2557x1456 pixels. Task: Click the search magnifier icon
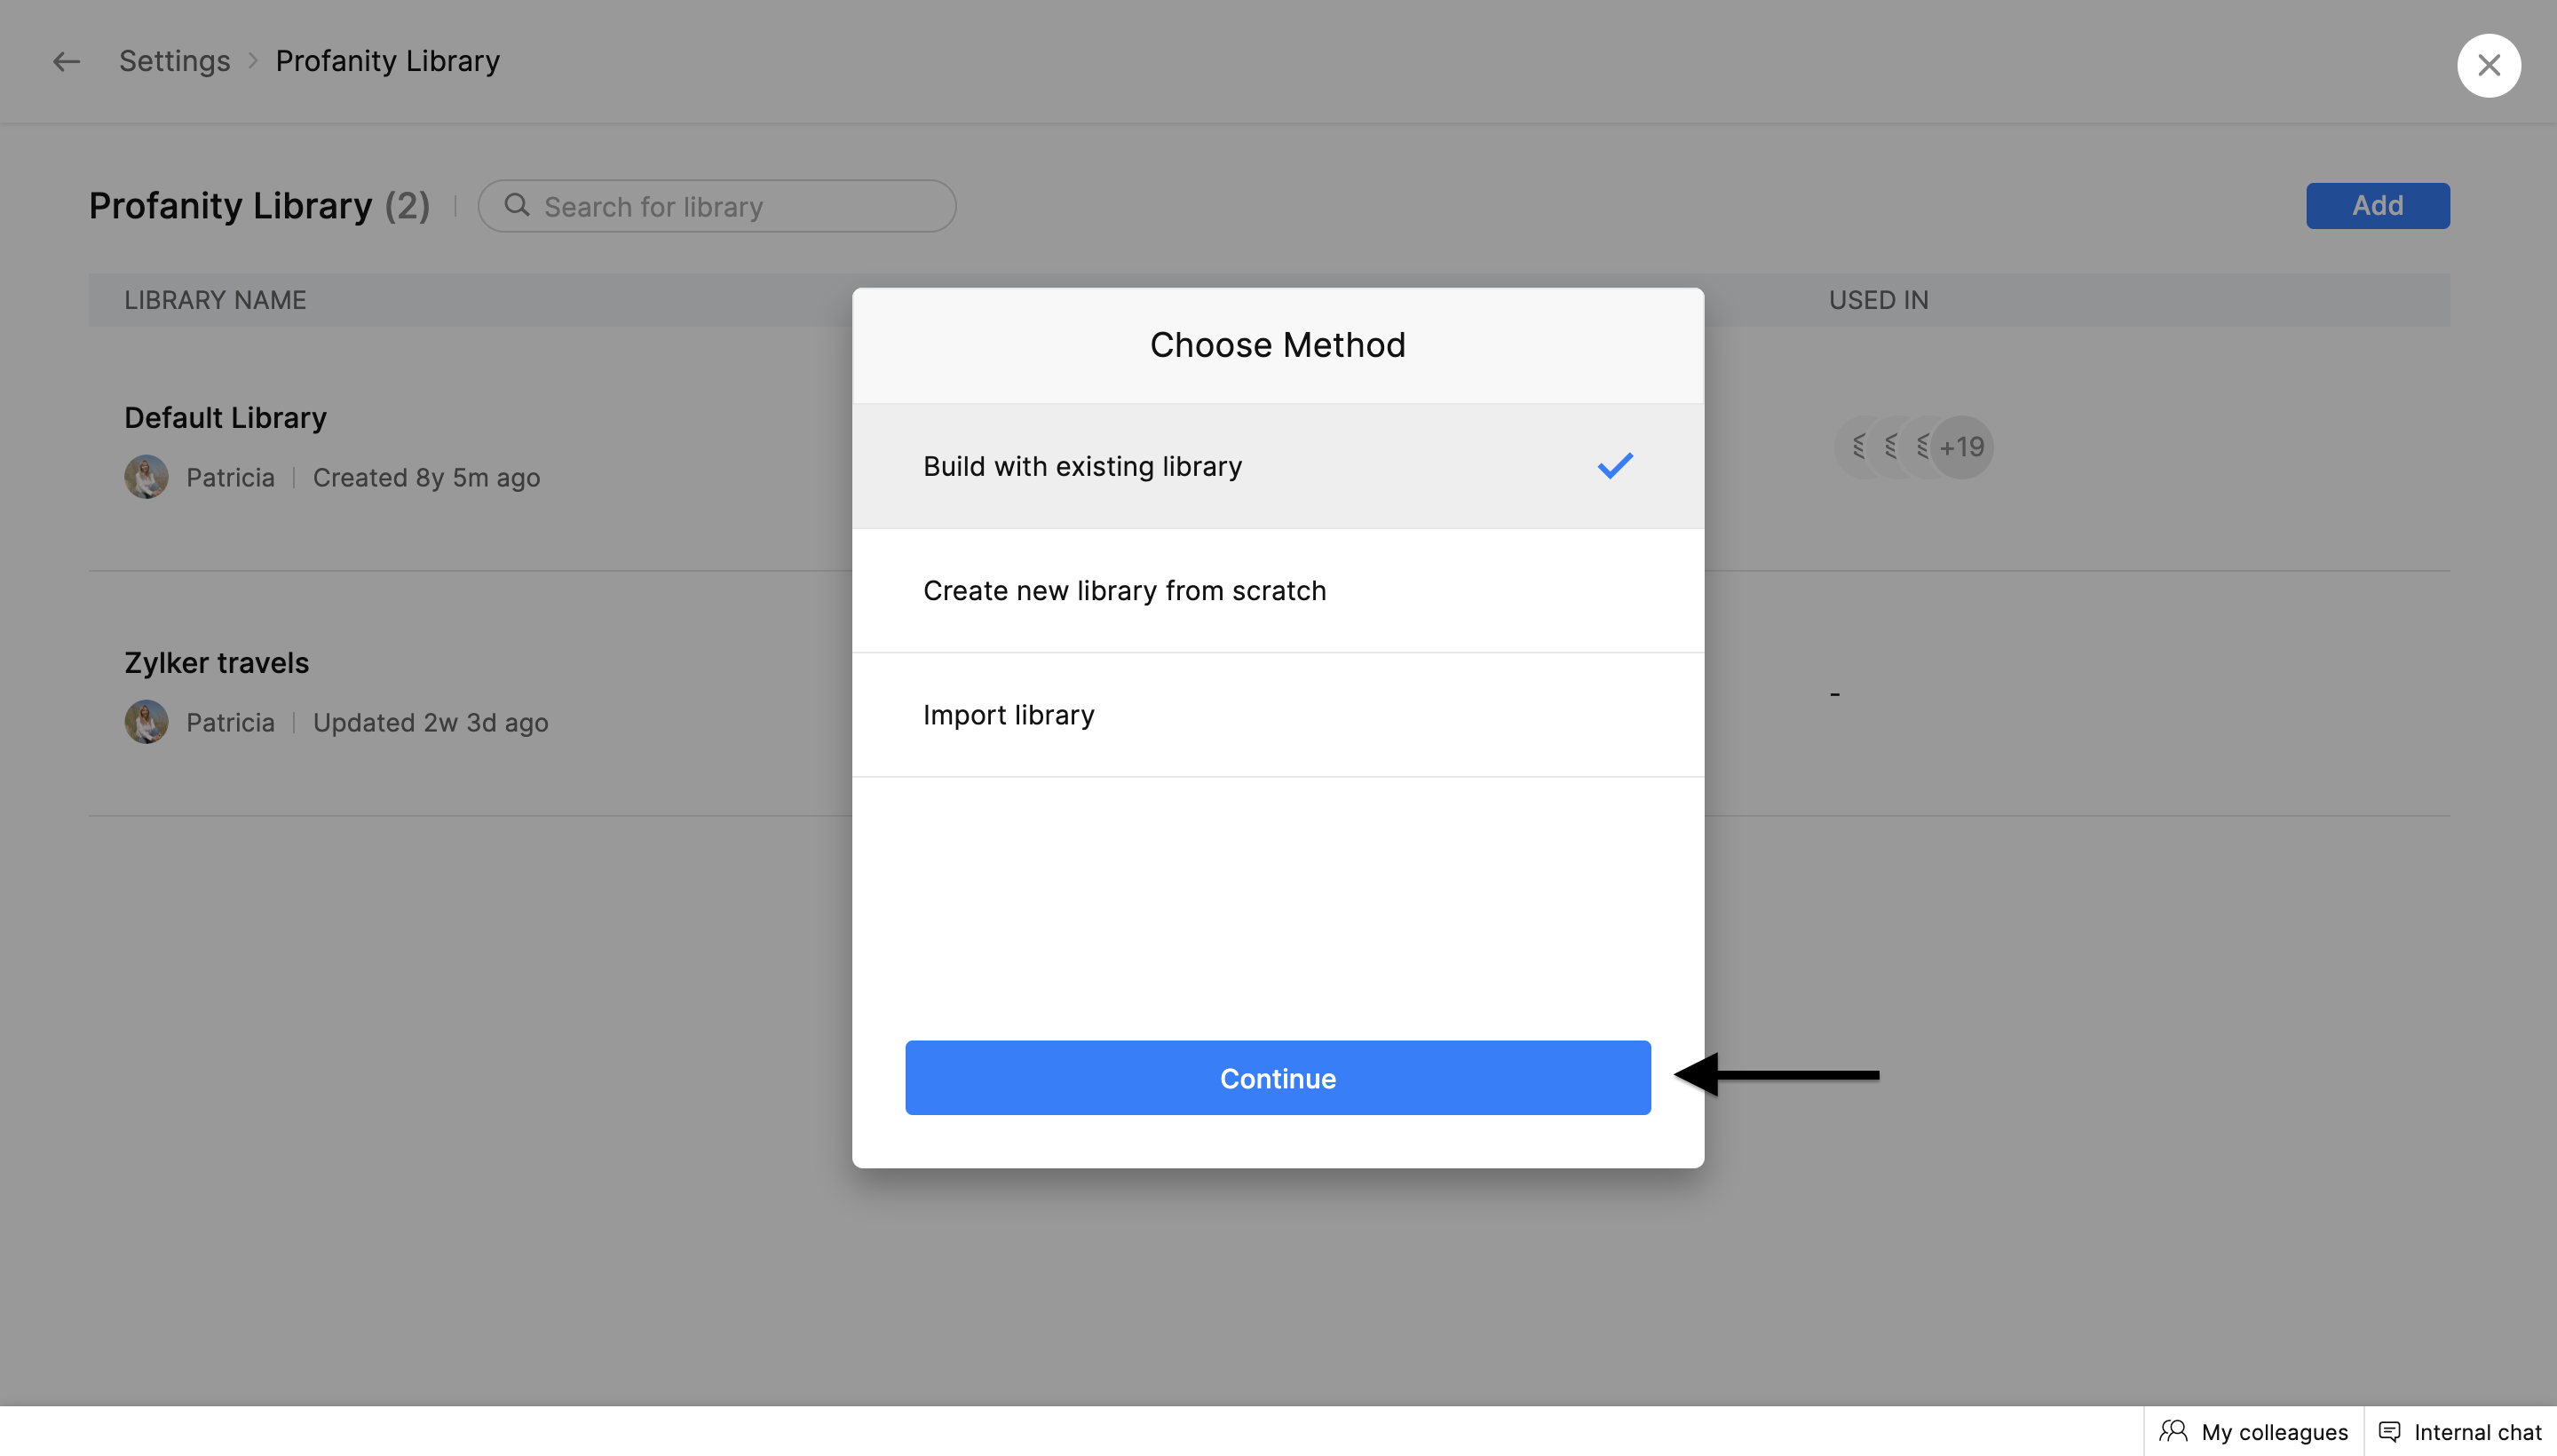tap(516, 206)
